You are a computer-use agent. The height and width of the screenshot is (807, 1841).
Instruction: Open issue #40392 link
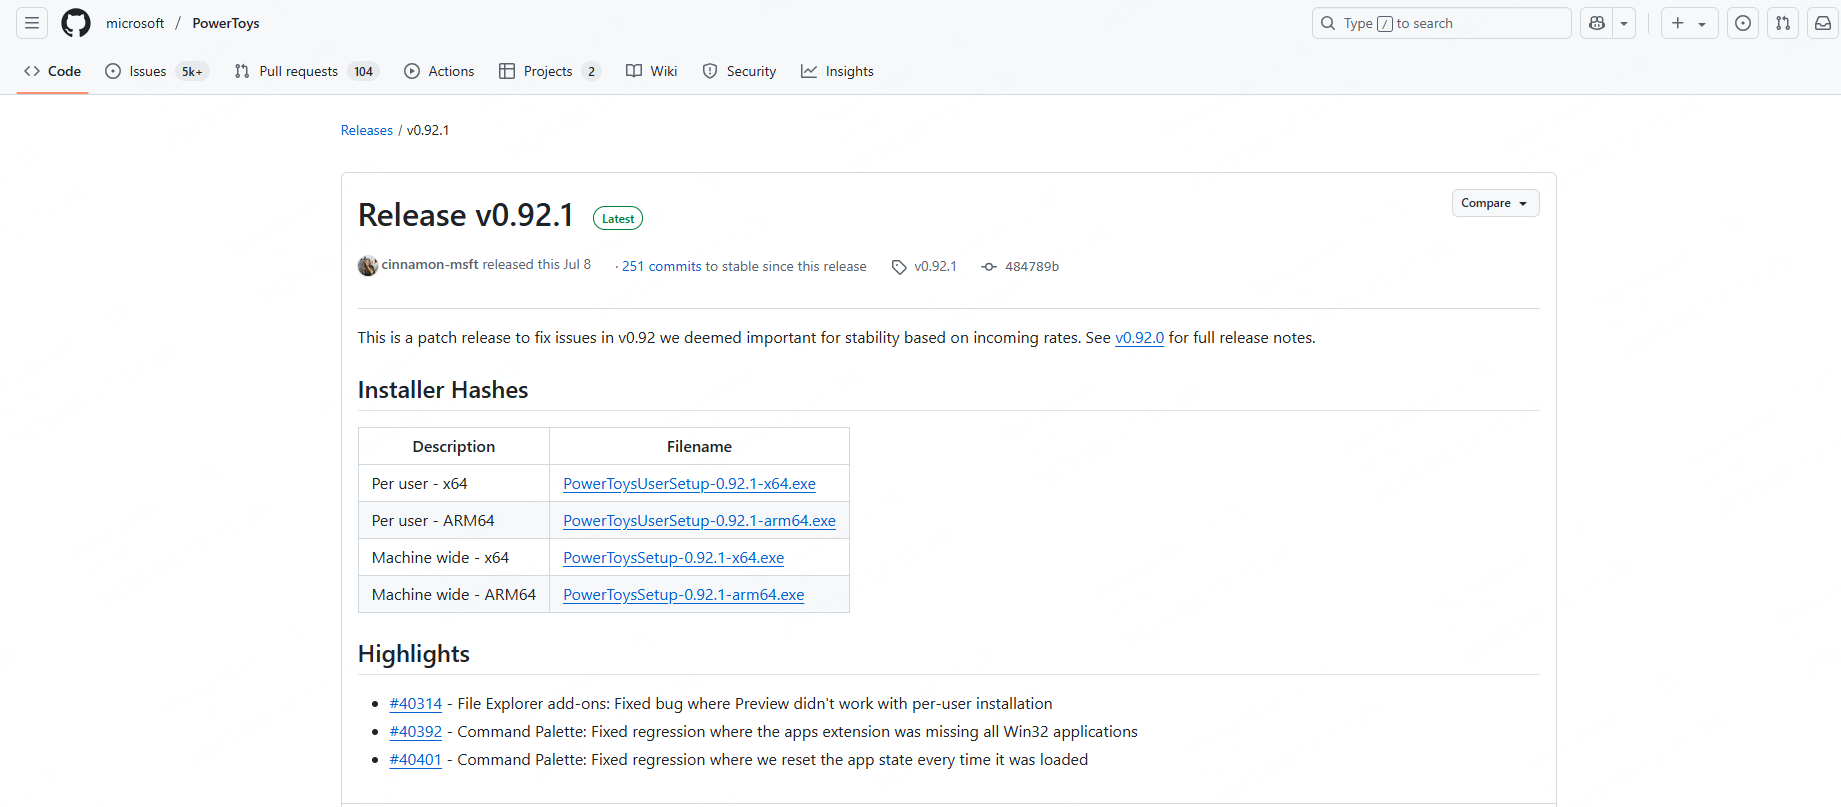[415, 732]
